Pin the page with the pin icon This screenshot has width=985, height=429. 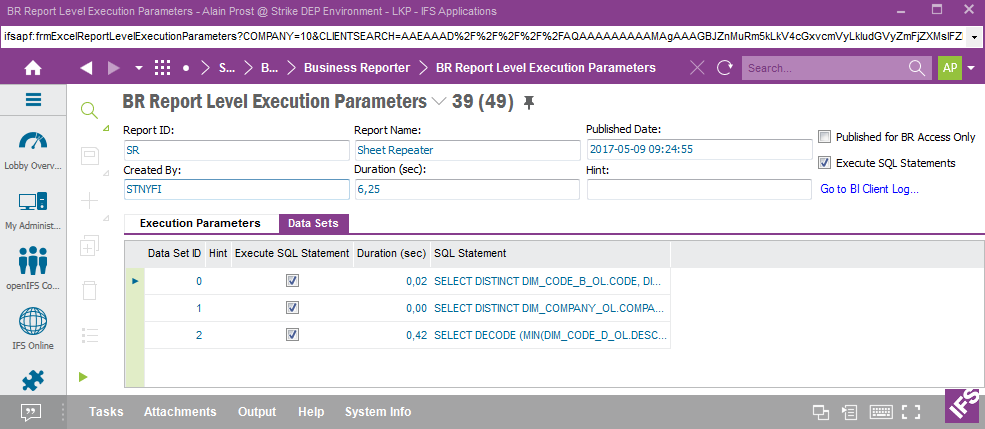[x=529, y=102]
